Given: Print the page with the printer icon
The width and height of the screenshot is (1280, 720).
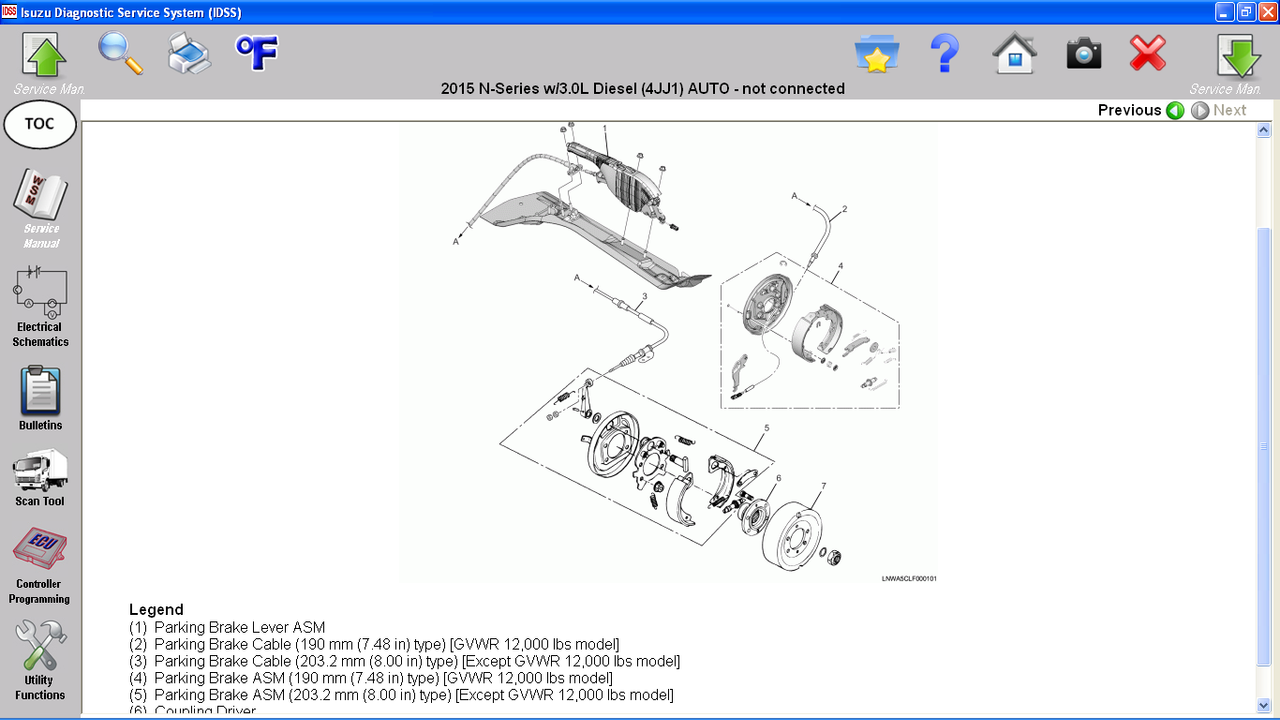Looking at the screenshot, I should coord(189,53).
